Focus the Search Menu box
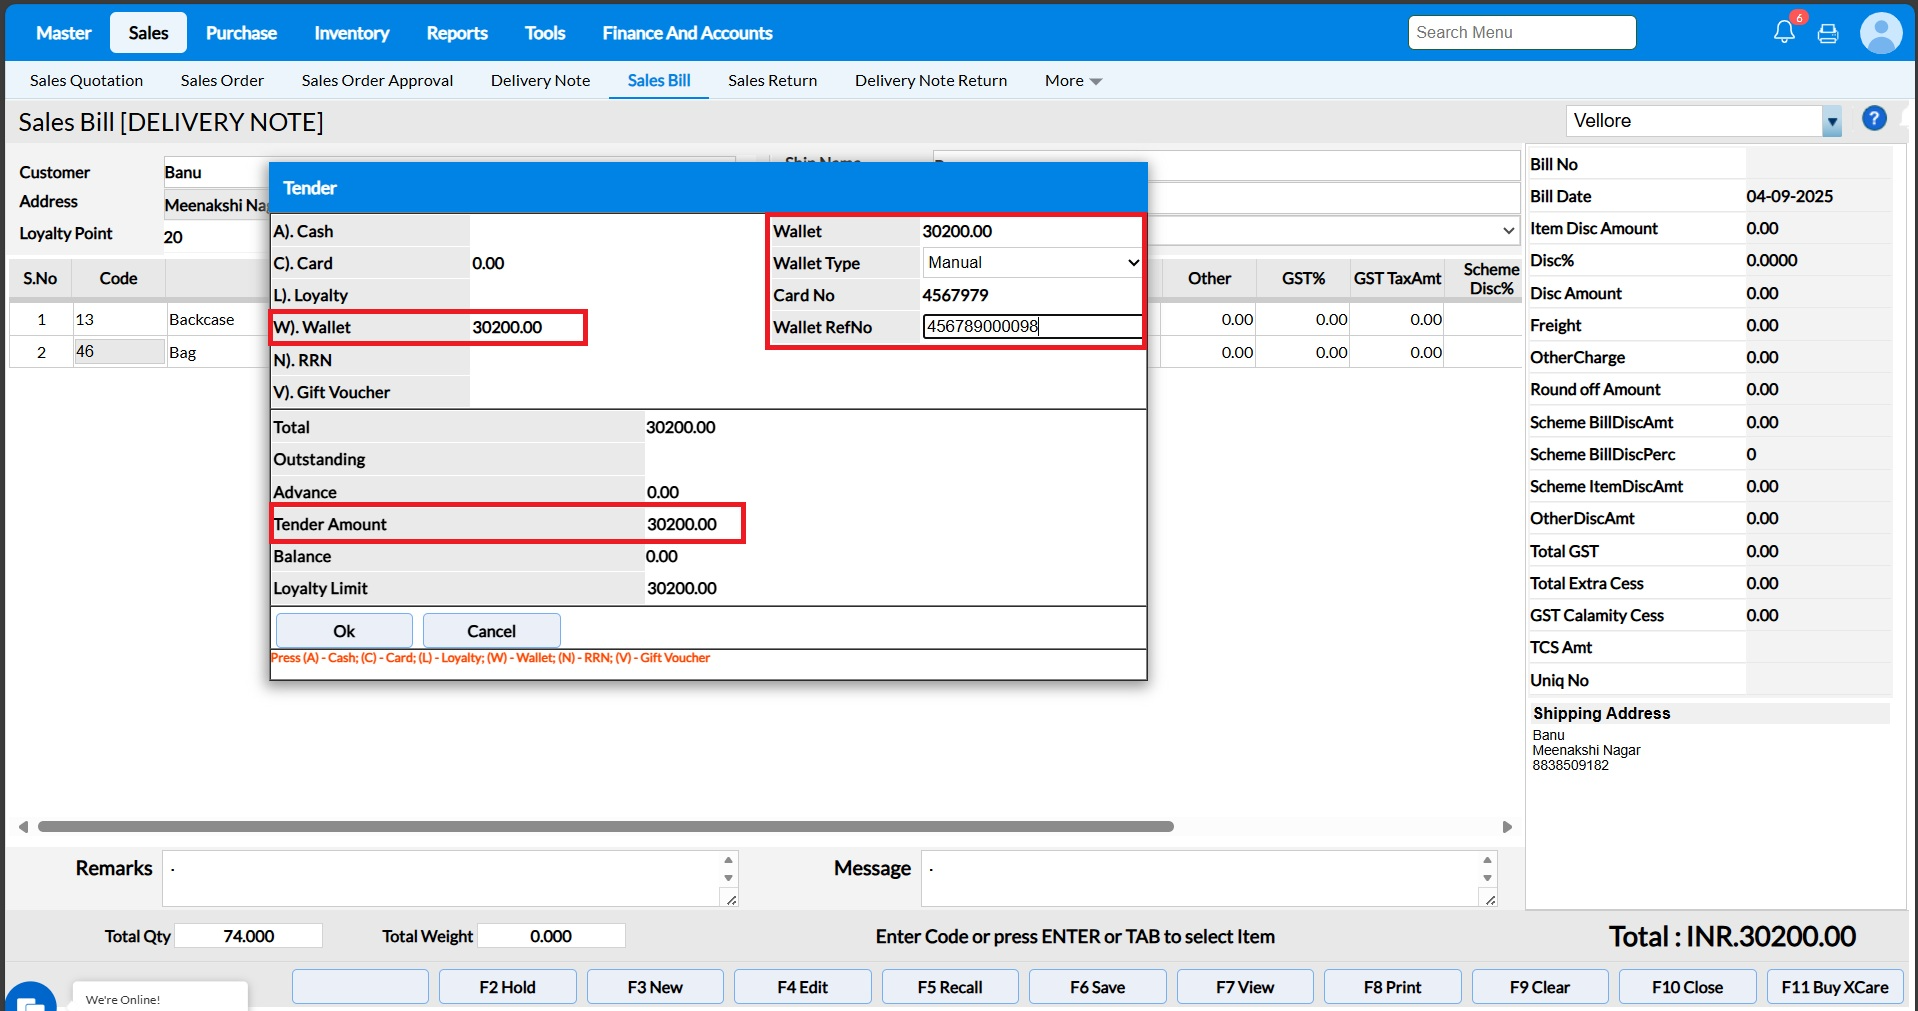This screenshot has width=1918, height=1011. (x=1521, y=33)
